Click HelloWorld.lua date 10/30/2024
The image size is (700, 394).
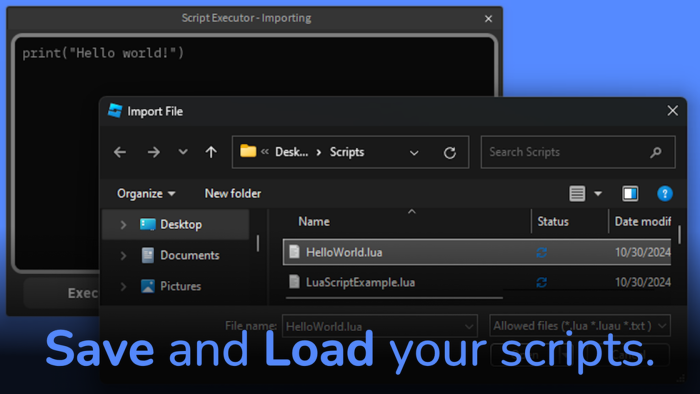pos(643,253)
